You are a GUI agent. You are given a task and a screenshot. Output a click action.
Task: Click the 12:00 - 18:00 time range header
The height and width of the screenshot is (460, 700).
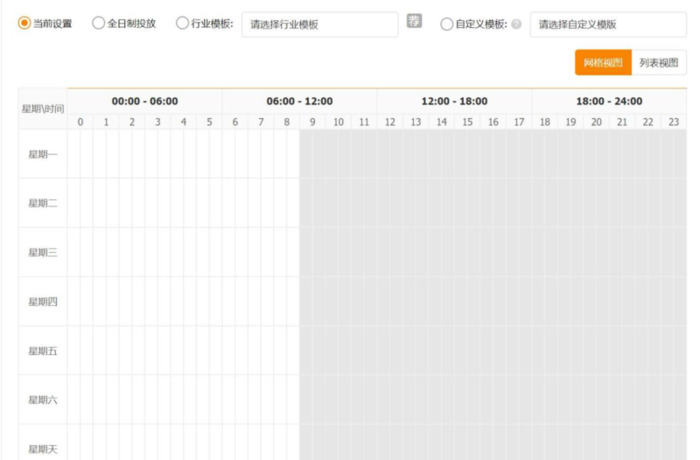(454, 101)
